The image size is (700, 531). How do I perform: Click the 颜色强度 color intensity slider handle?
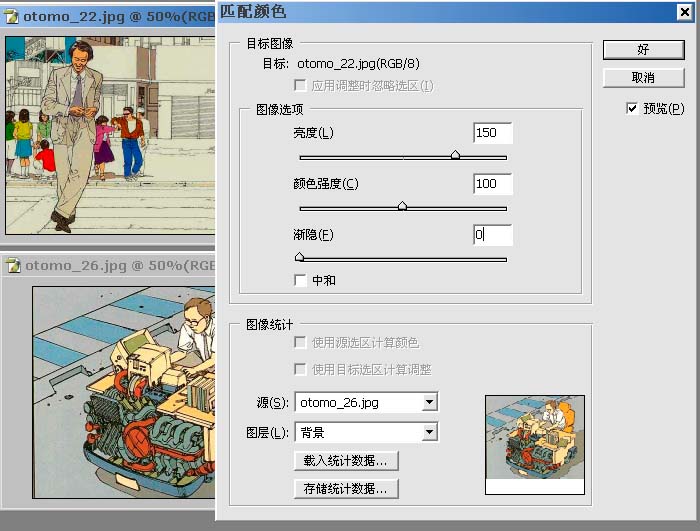[x=402, y=206]
